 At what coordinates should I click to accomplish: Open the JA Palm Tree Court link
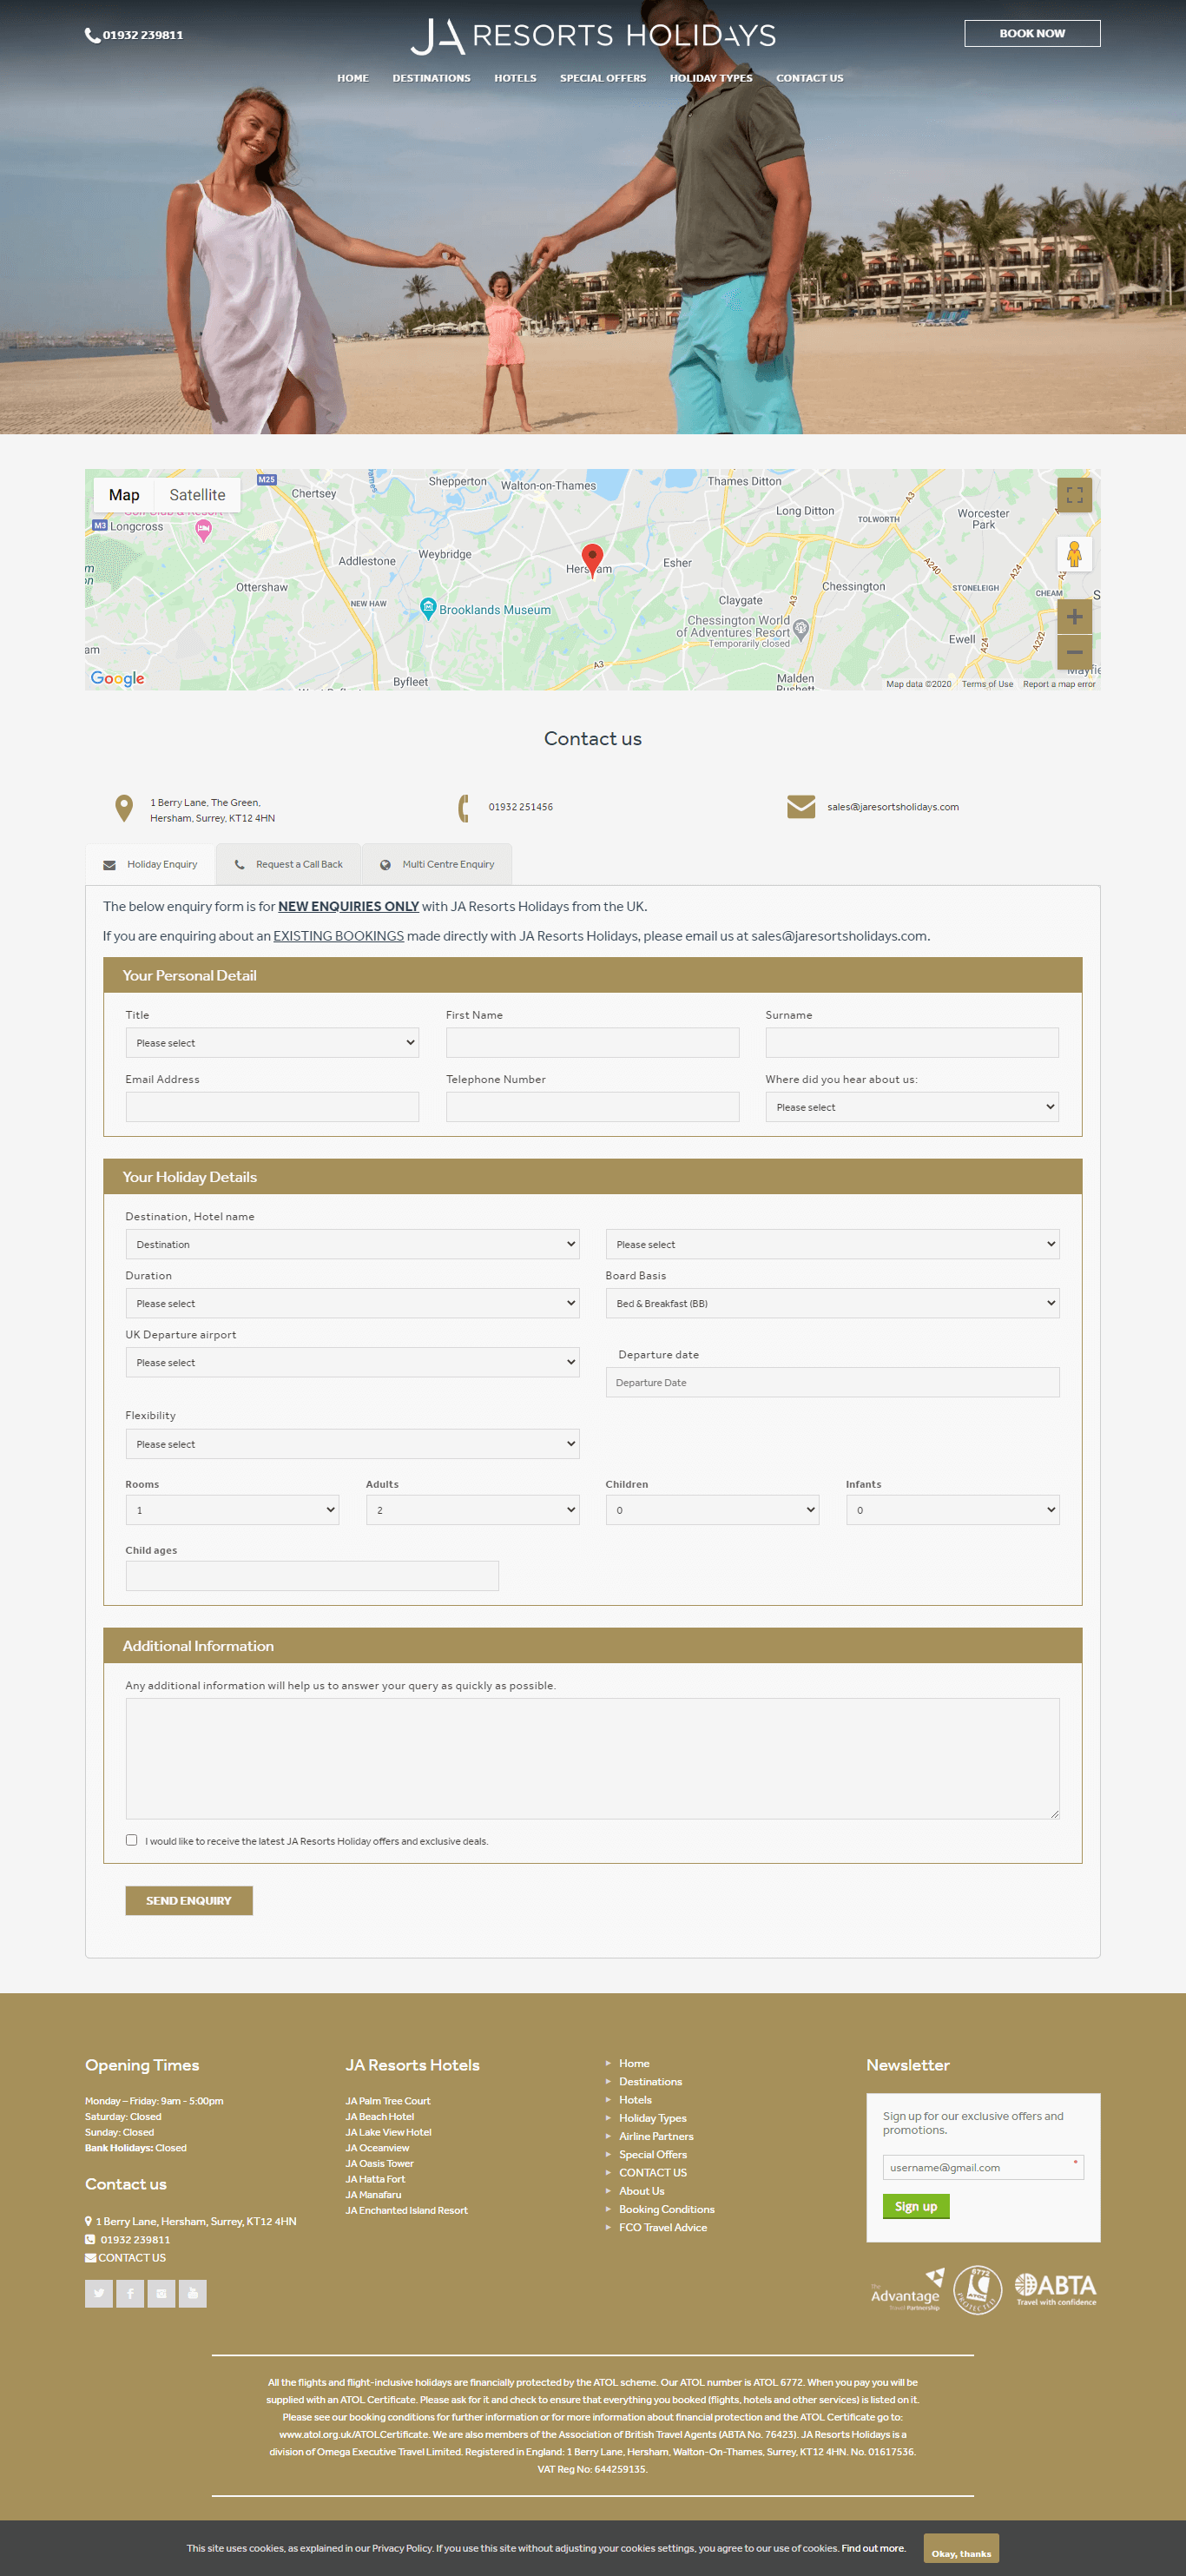pos(388,2101)
